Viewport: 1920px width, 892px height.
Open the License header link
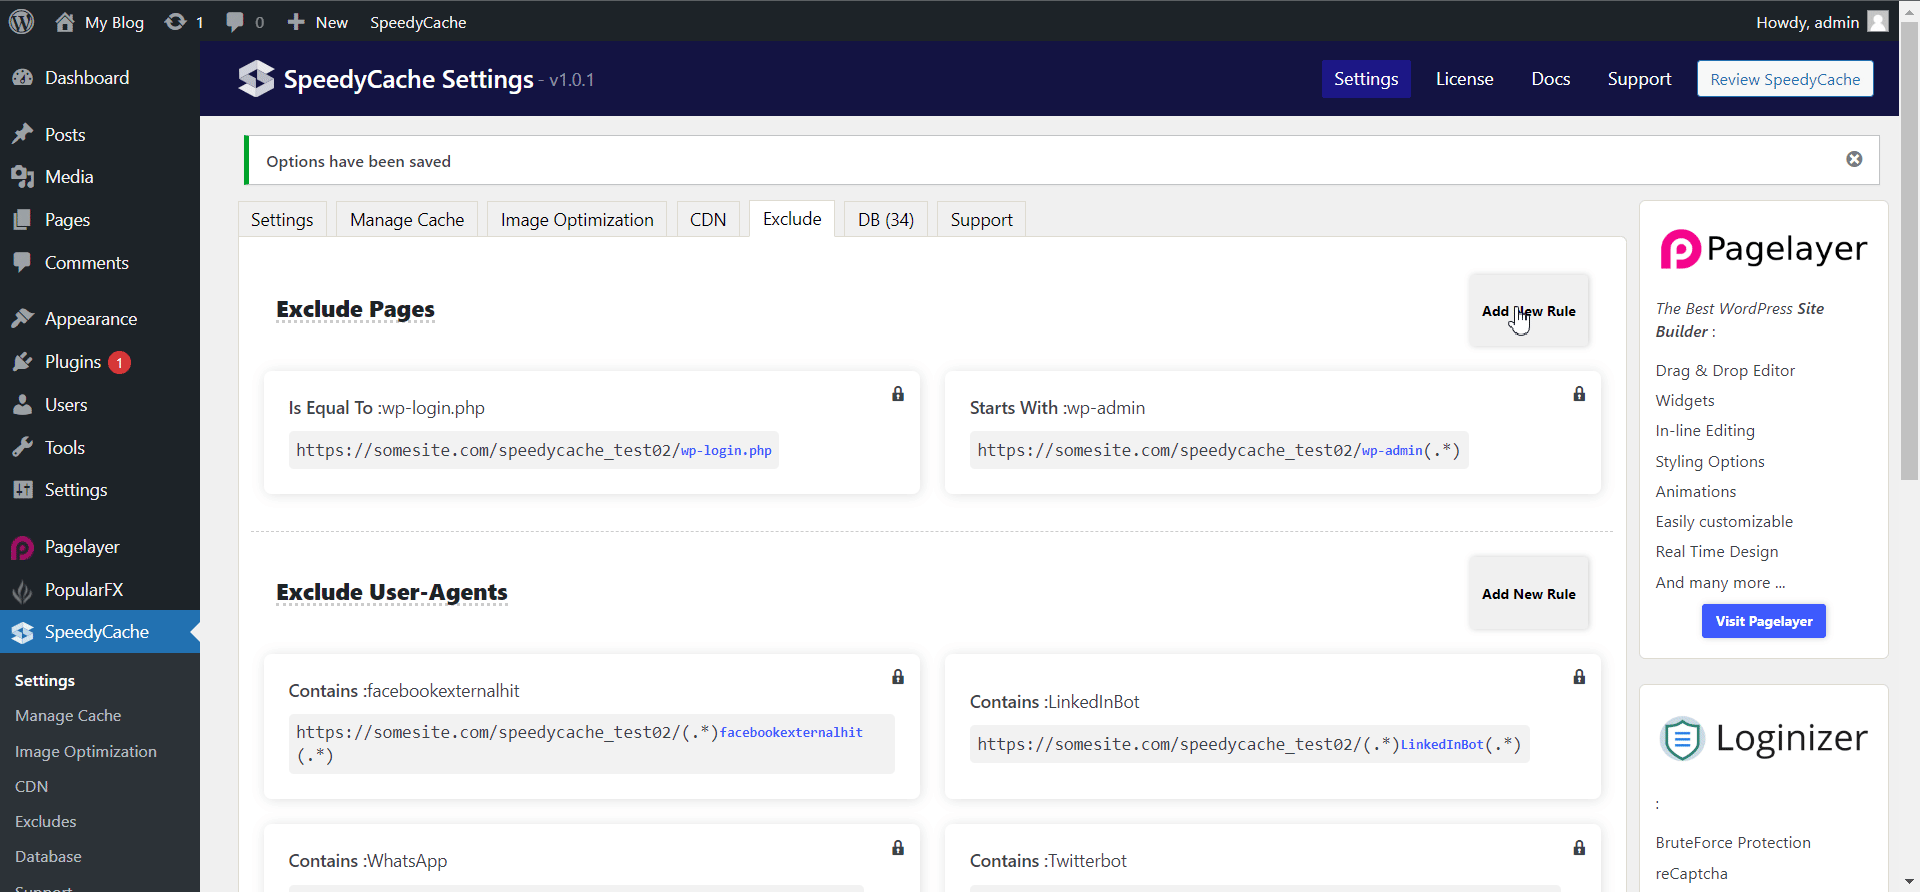click(x=1464, y=79)
